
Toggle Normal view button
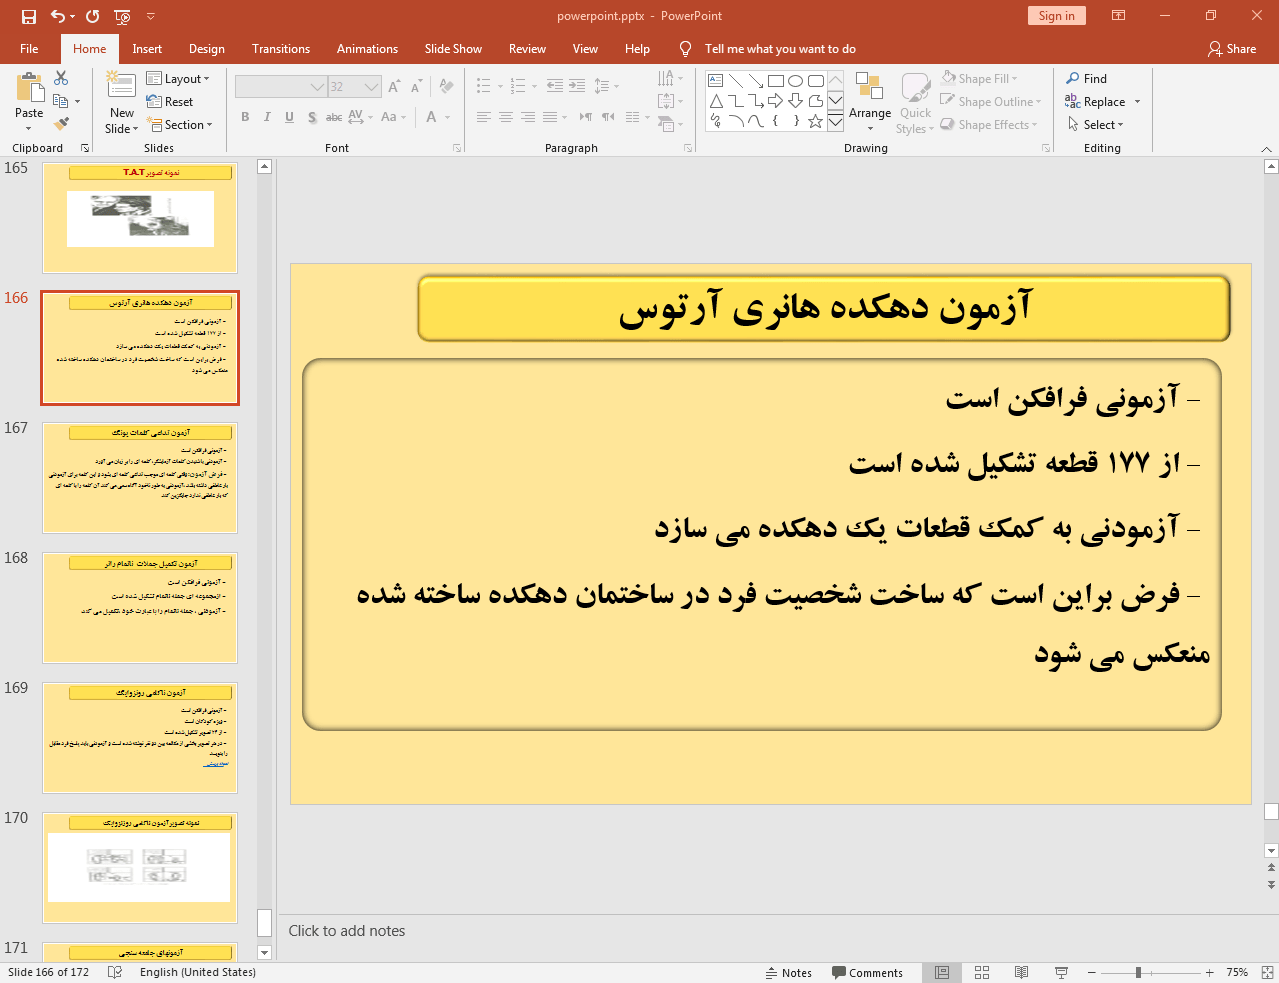click(942, 972)
